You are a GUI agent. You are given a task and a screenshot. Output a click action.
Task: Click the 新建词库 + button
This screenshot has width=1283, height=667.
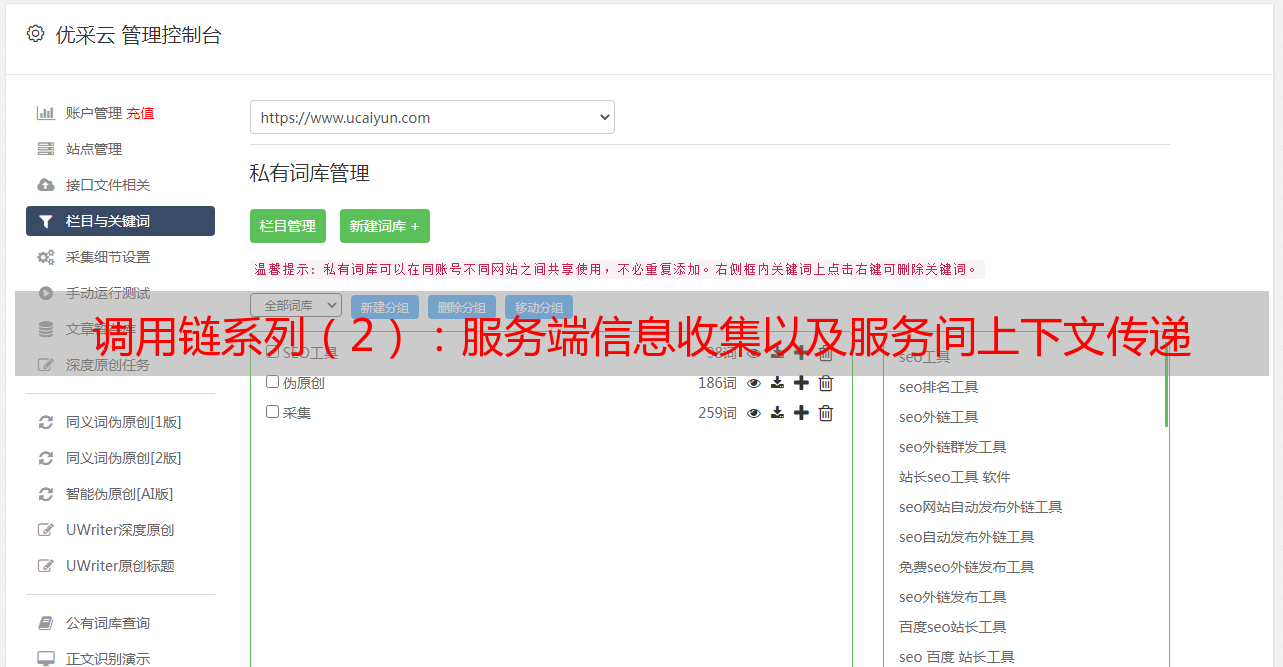click(385, 226)
